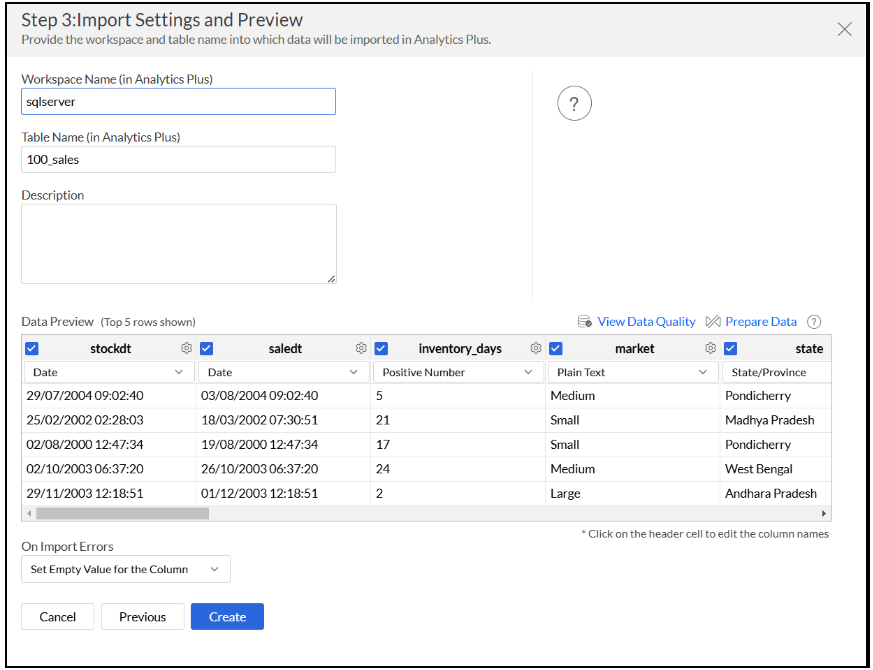This screenshot has height=670, width=873.
Task: Click the View Data Quality database icon
Action: tap(585, 322)
